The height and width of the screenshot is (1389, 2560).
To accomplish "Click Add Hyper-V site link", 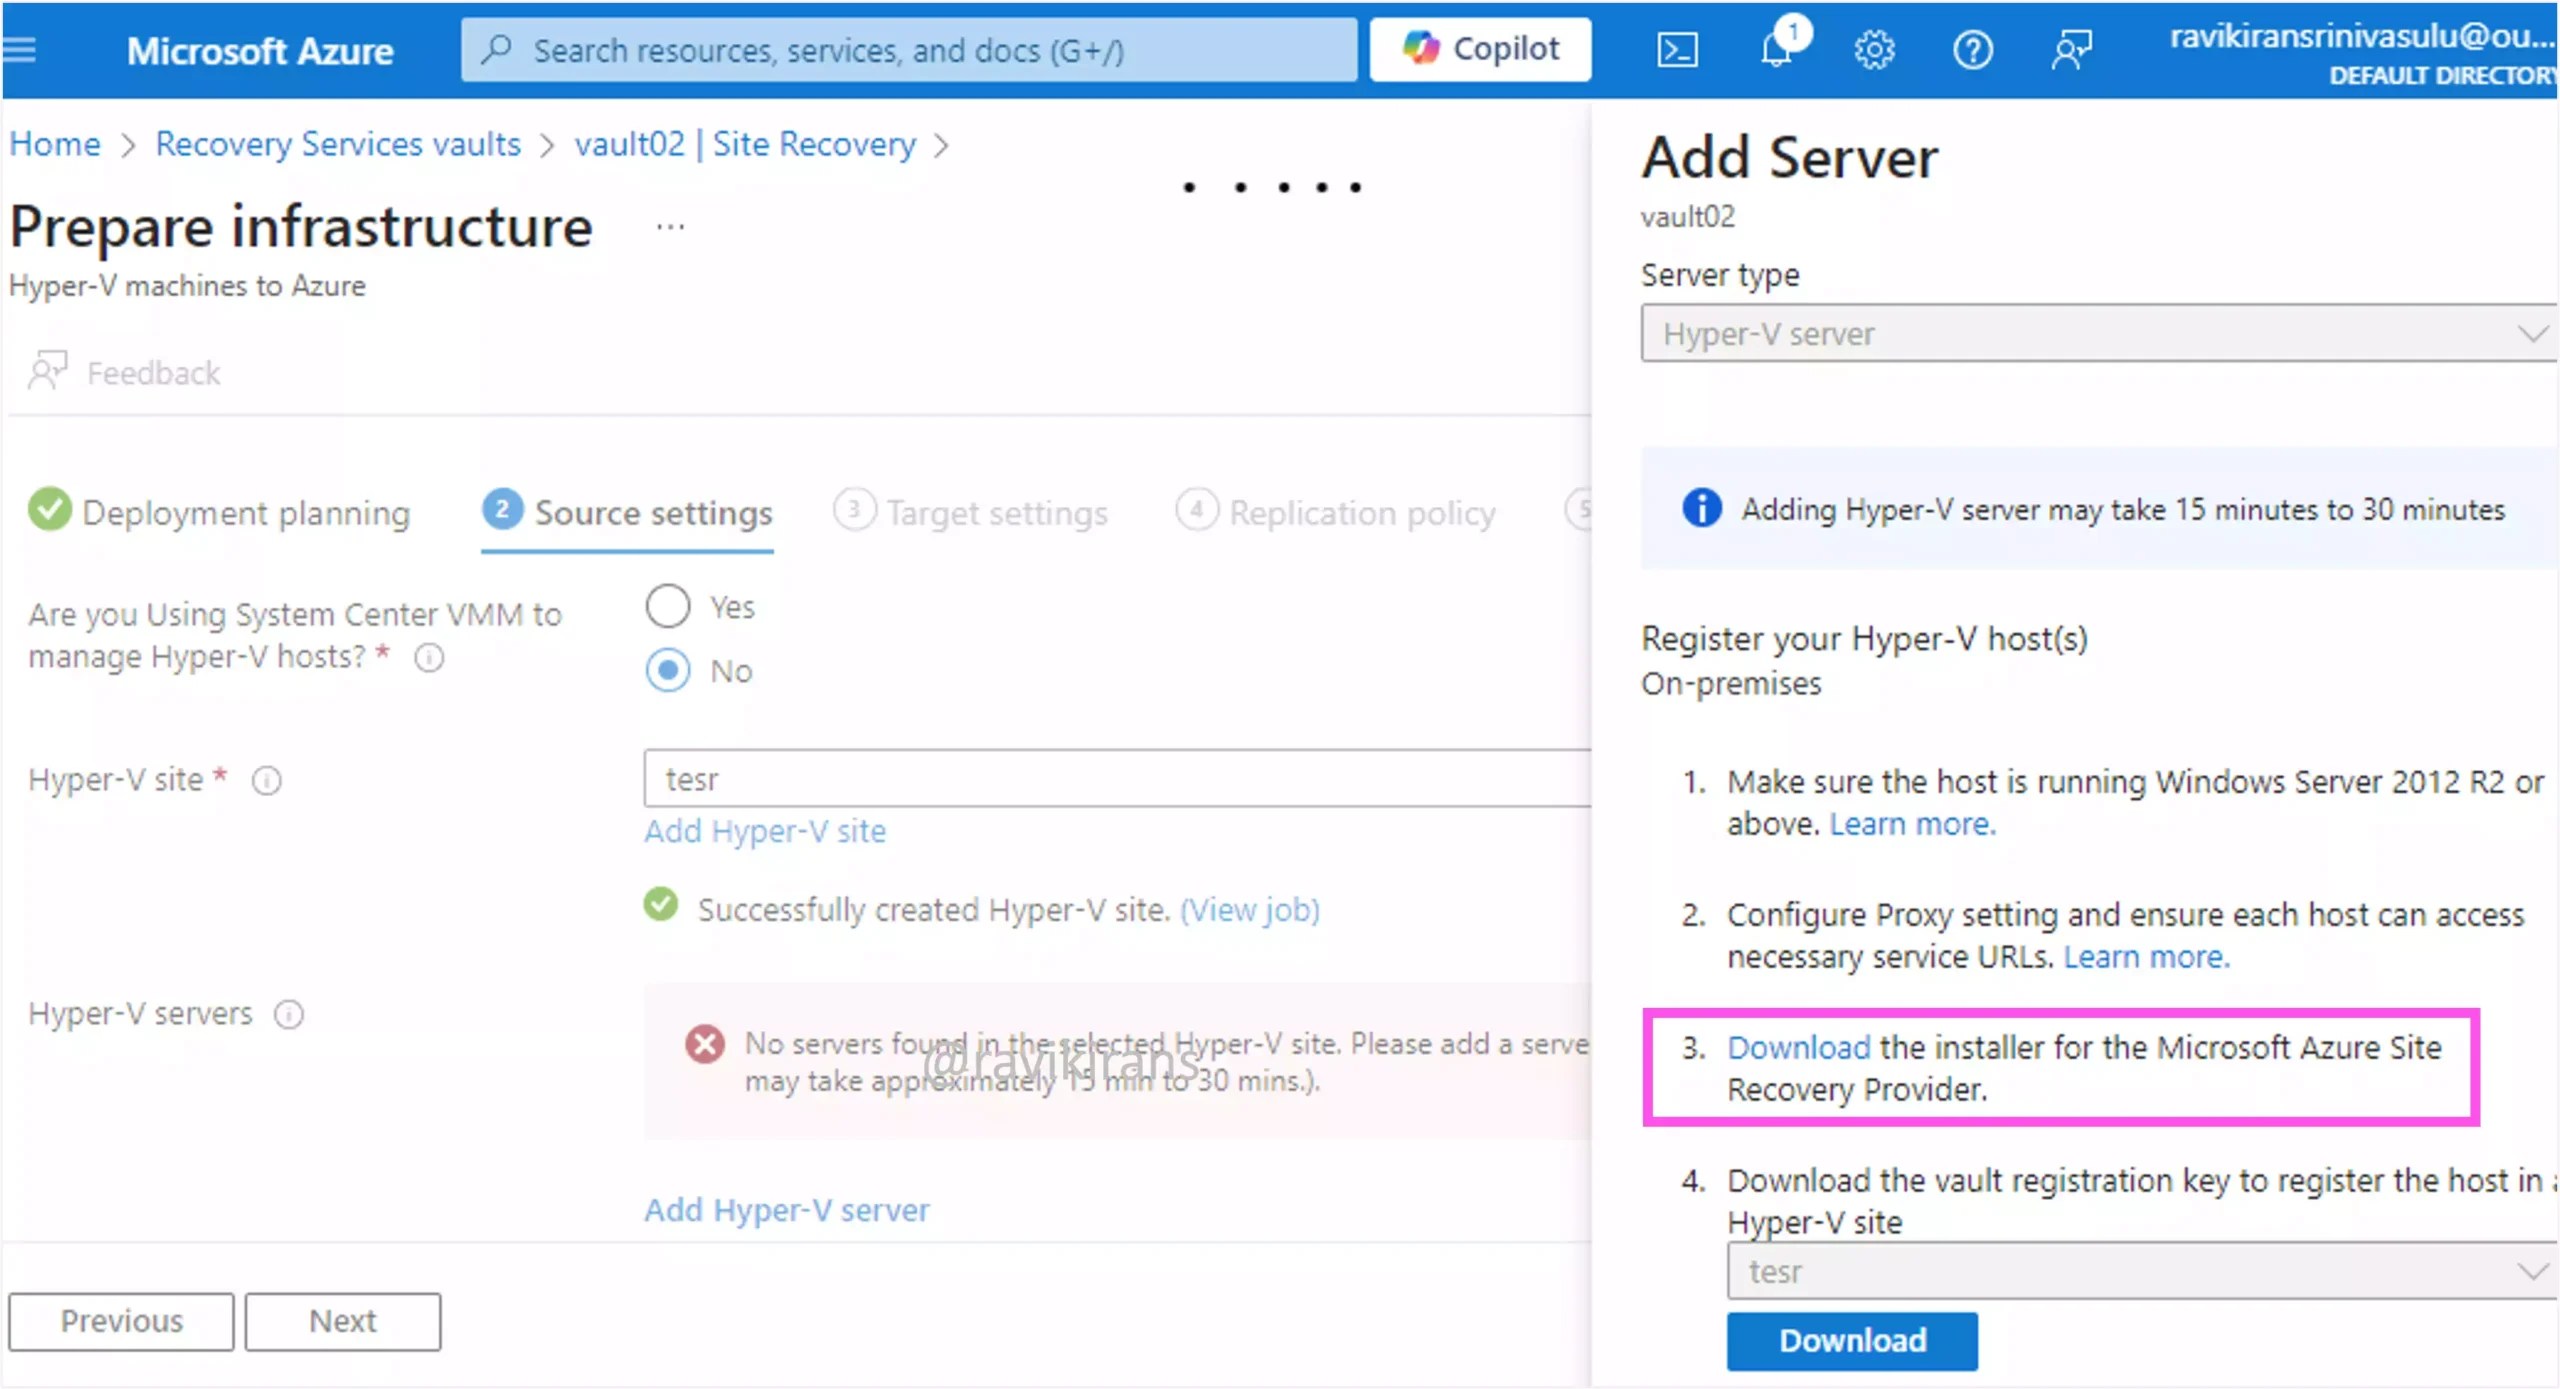I will (x=765, y=831).
